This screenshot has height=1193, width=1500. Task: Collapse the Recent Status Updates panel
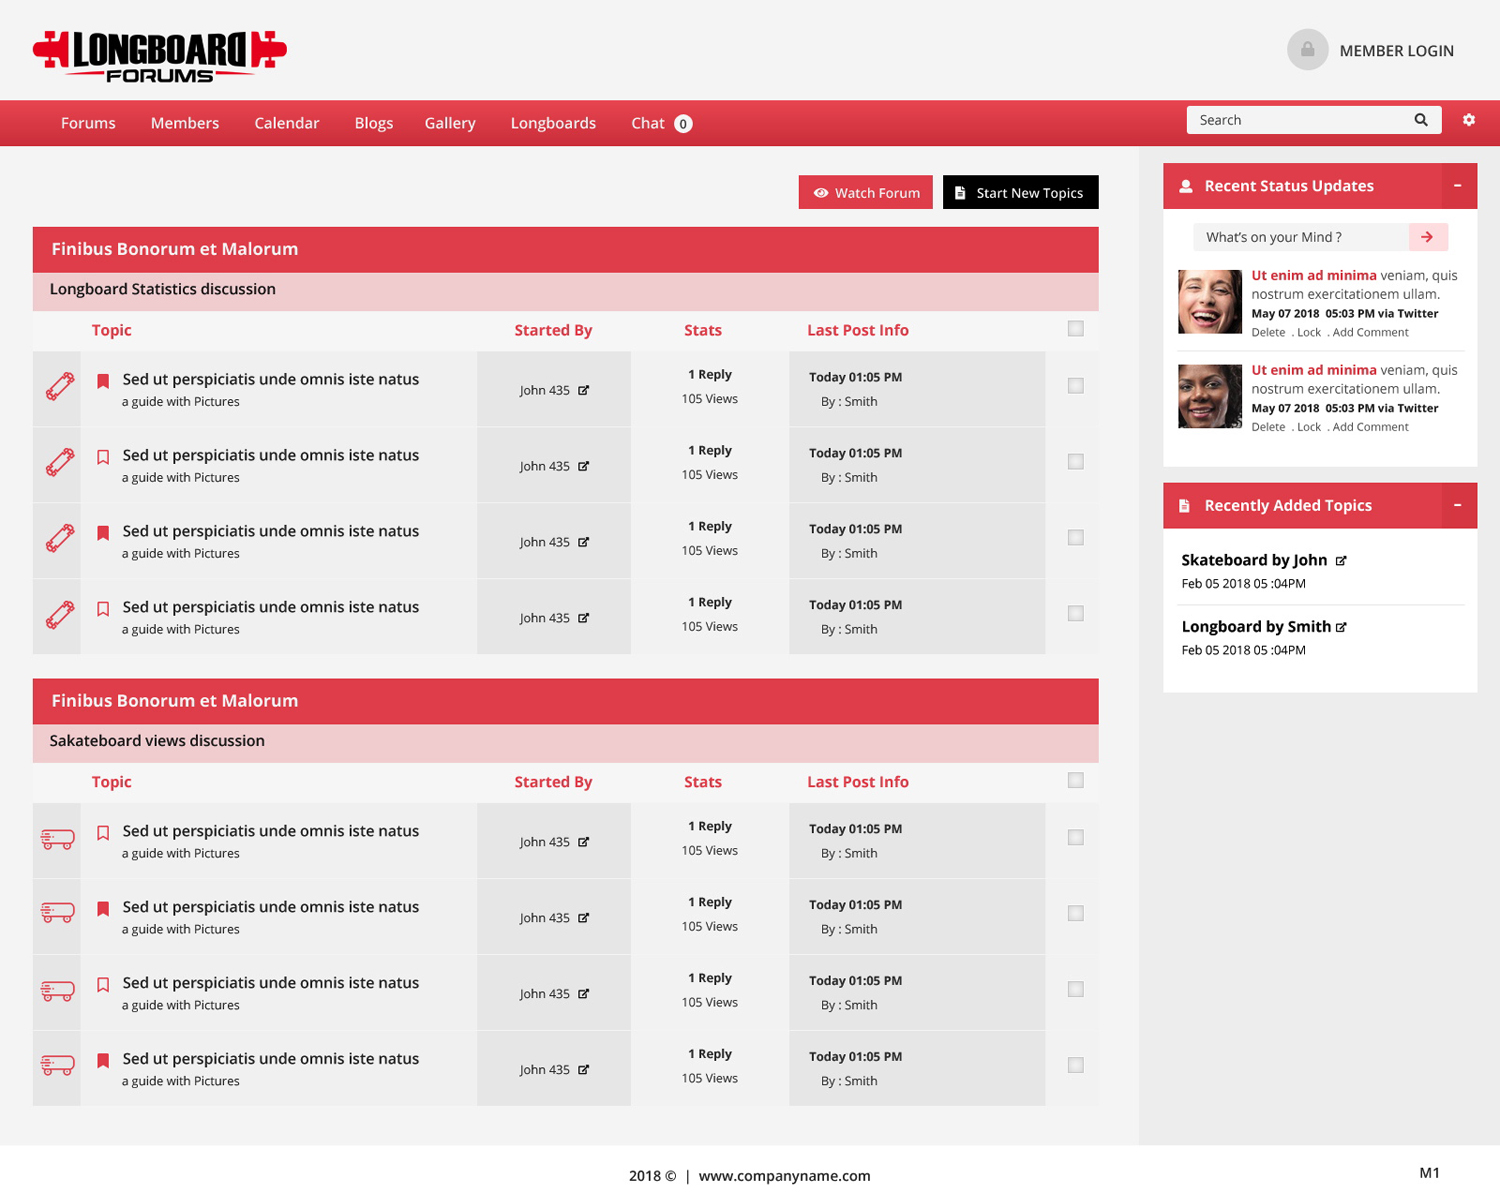pyautogui.click(x=1458, y=186)
